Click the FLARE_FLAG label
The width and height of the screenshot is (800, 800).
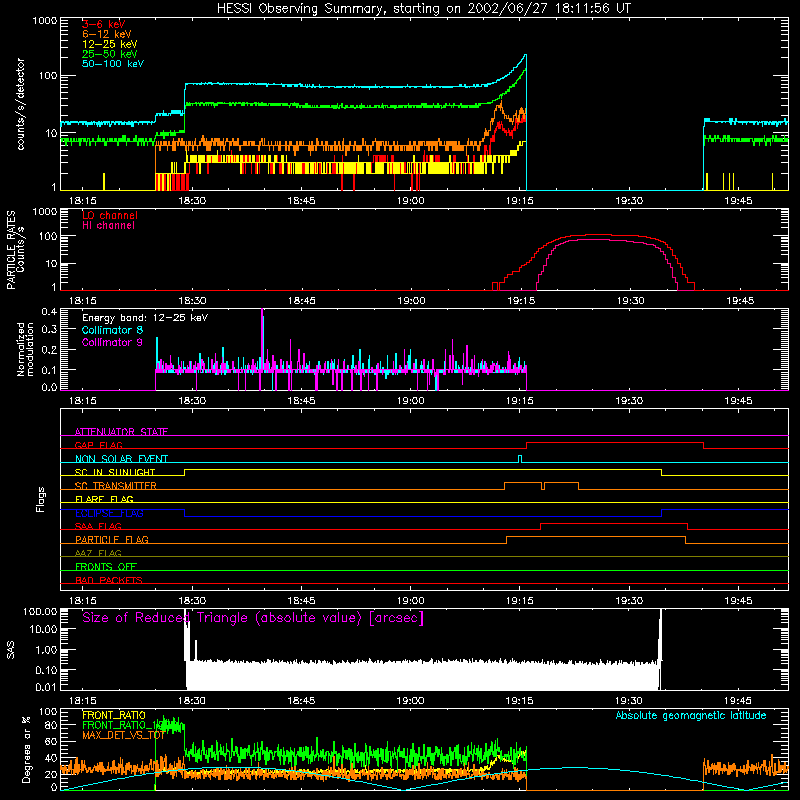pyautogui.click(x=104, y=499)
